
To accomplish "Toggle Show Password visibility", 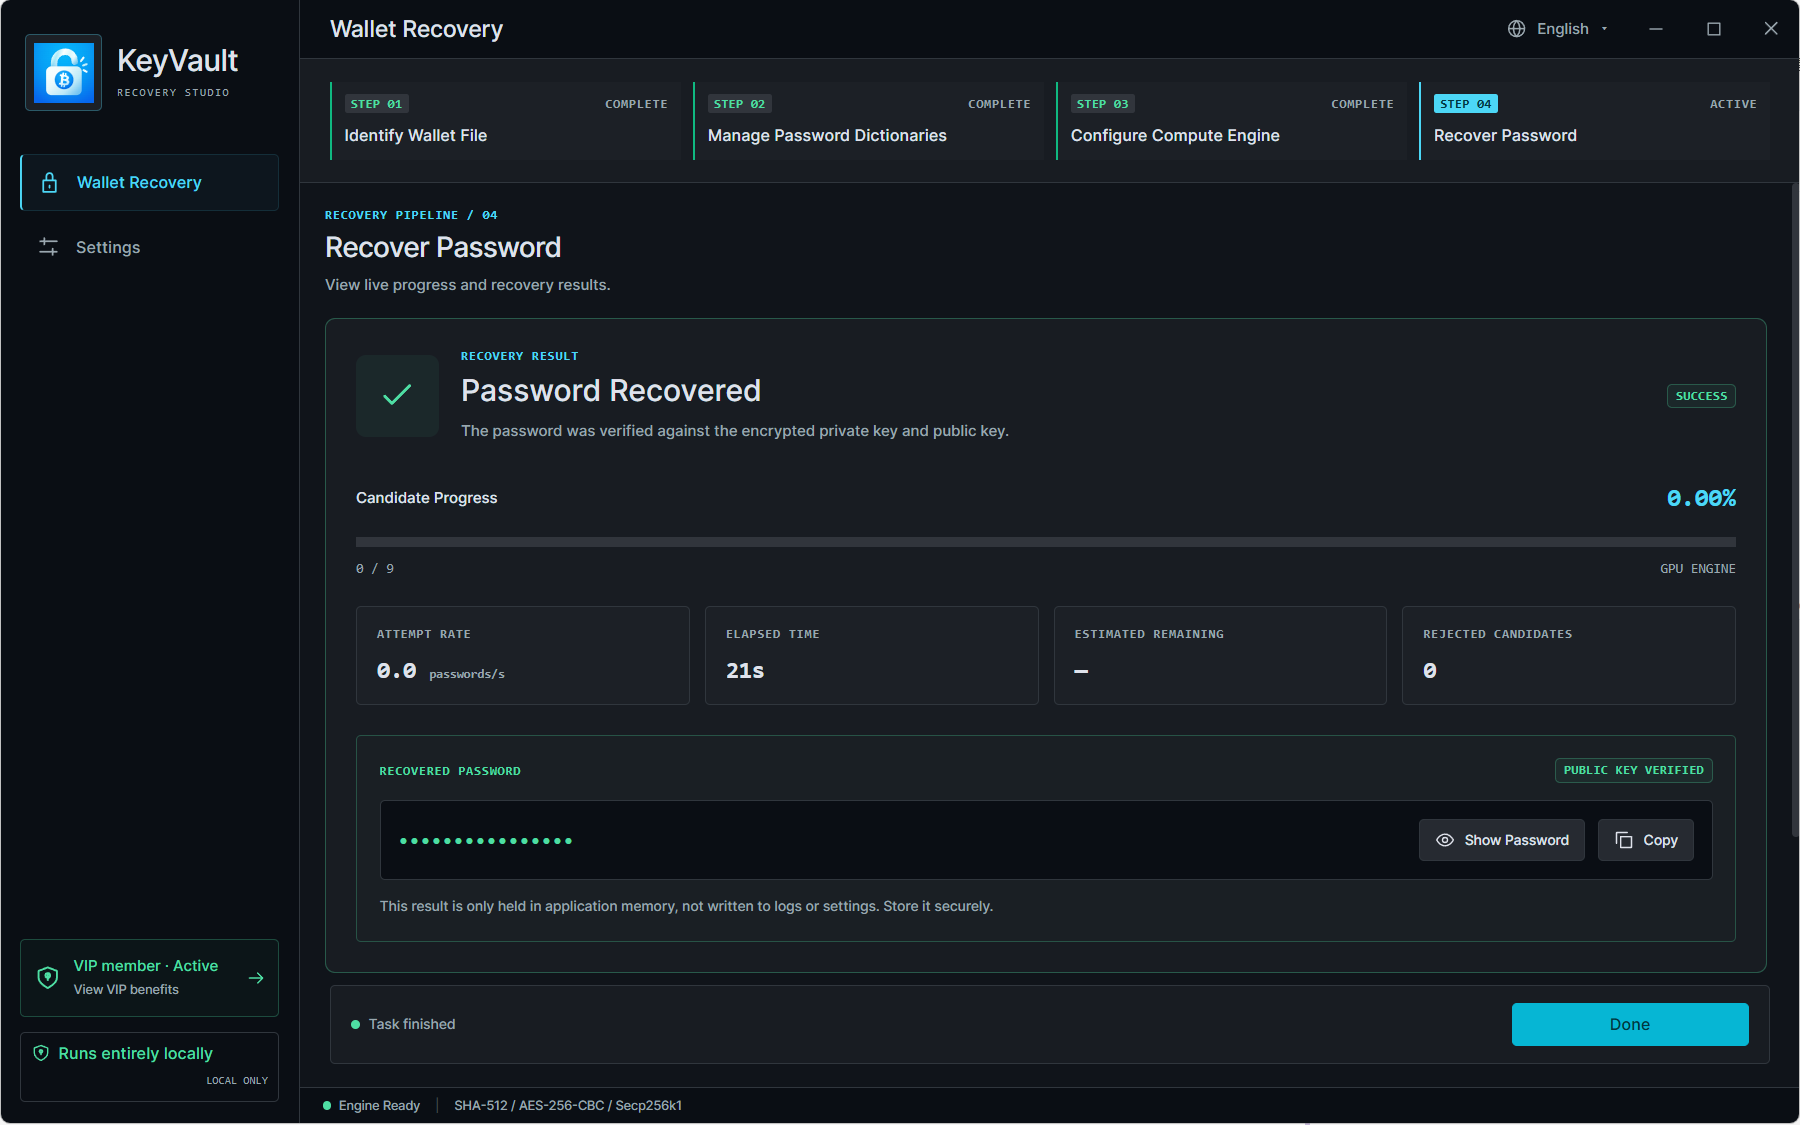I will pyautogui.click(x=1501, y=840).
